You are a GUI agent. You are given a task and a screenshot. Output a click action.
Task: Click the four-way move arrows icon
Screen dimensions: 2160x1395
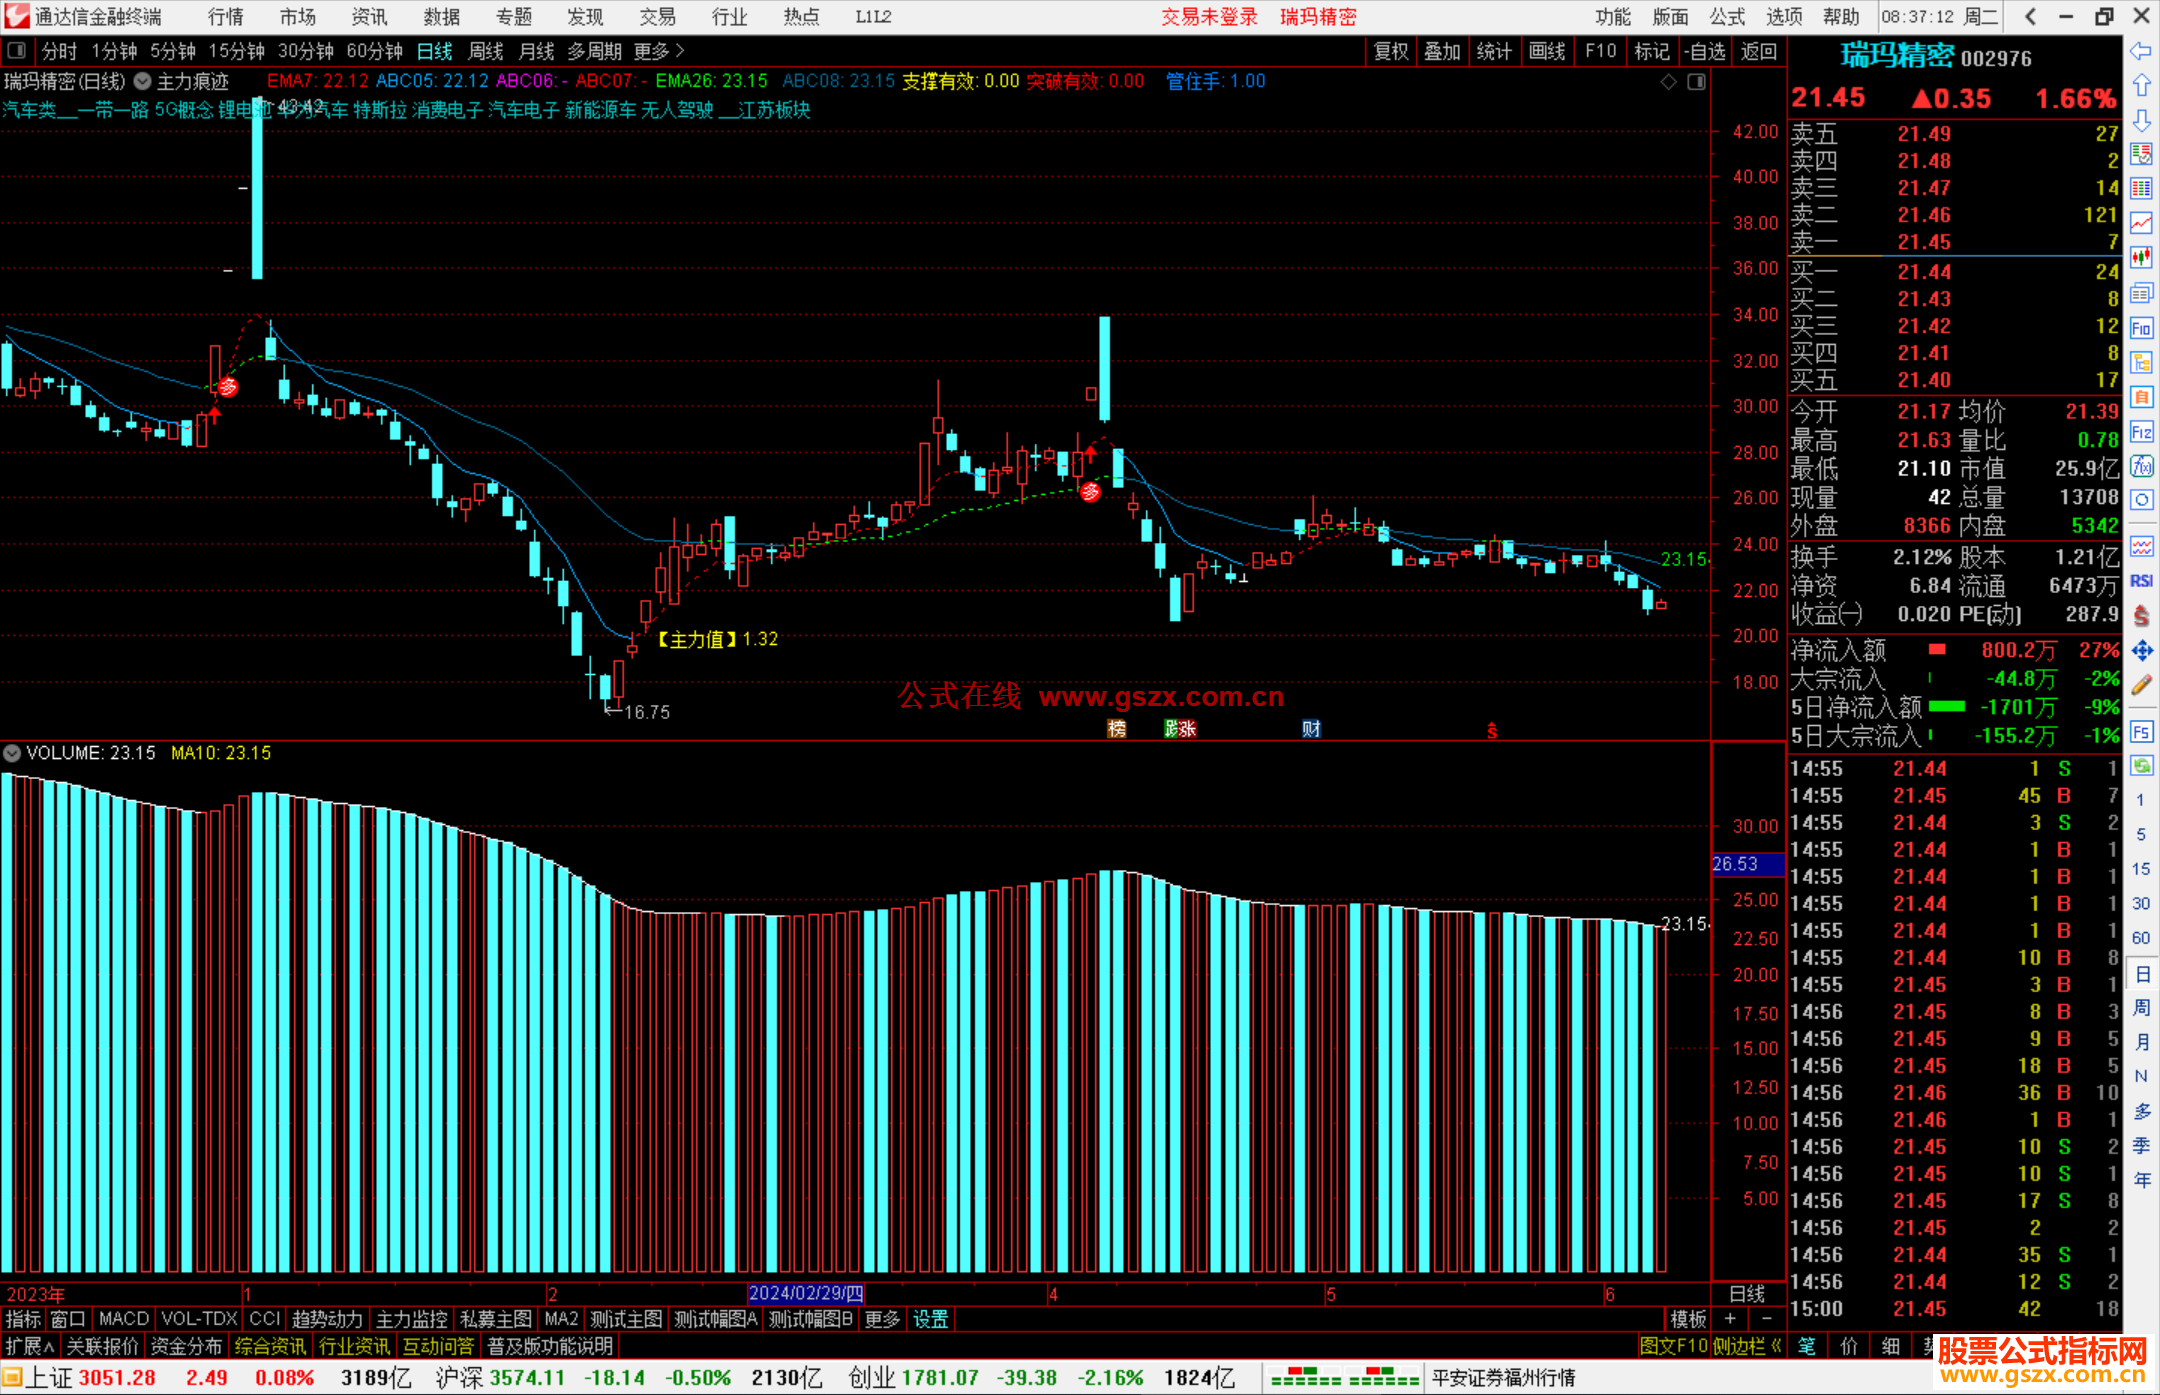pos(2141,651)
